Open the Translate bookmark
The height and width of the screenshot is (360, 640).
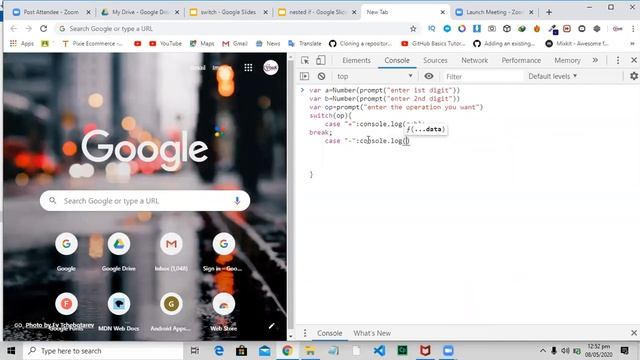(x=305, y=43)
